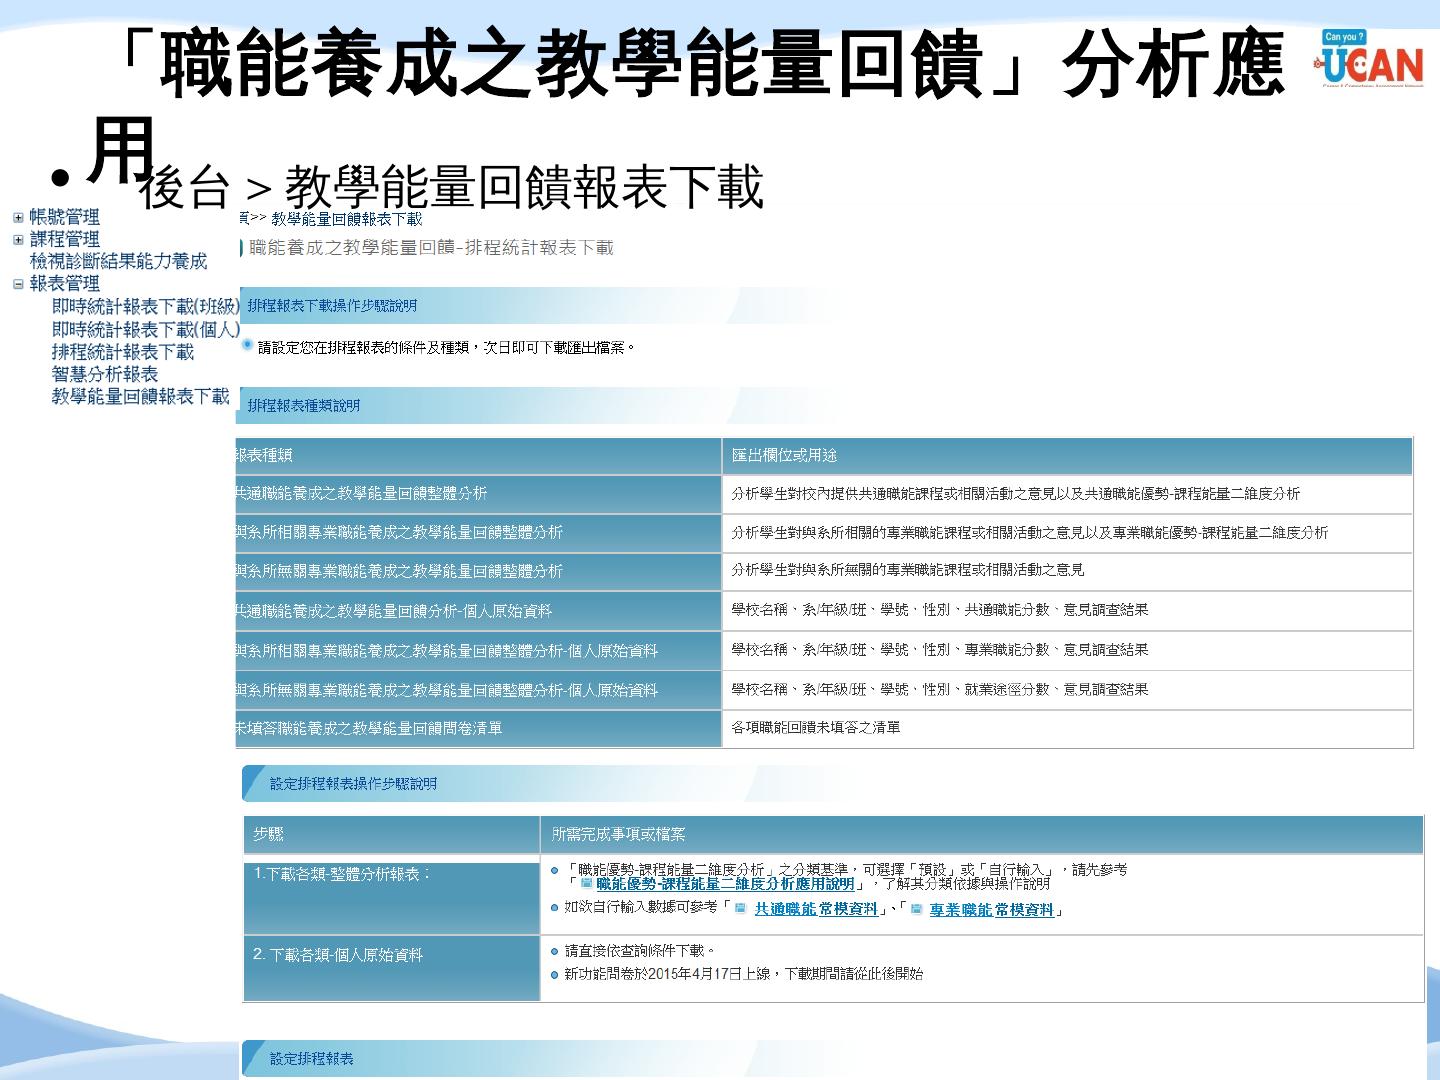Viewport: 1440px width, 1080px height.
Task: Click the 教學能量回饋報表下載 breadcrumb text
Action: click(x=347, y=219)
